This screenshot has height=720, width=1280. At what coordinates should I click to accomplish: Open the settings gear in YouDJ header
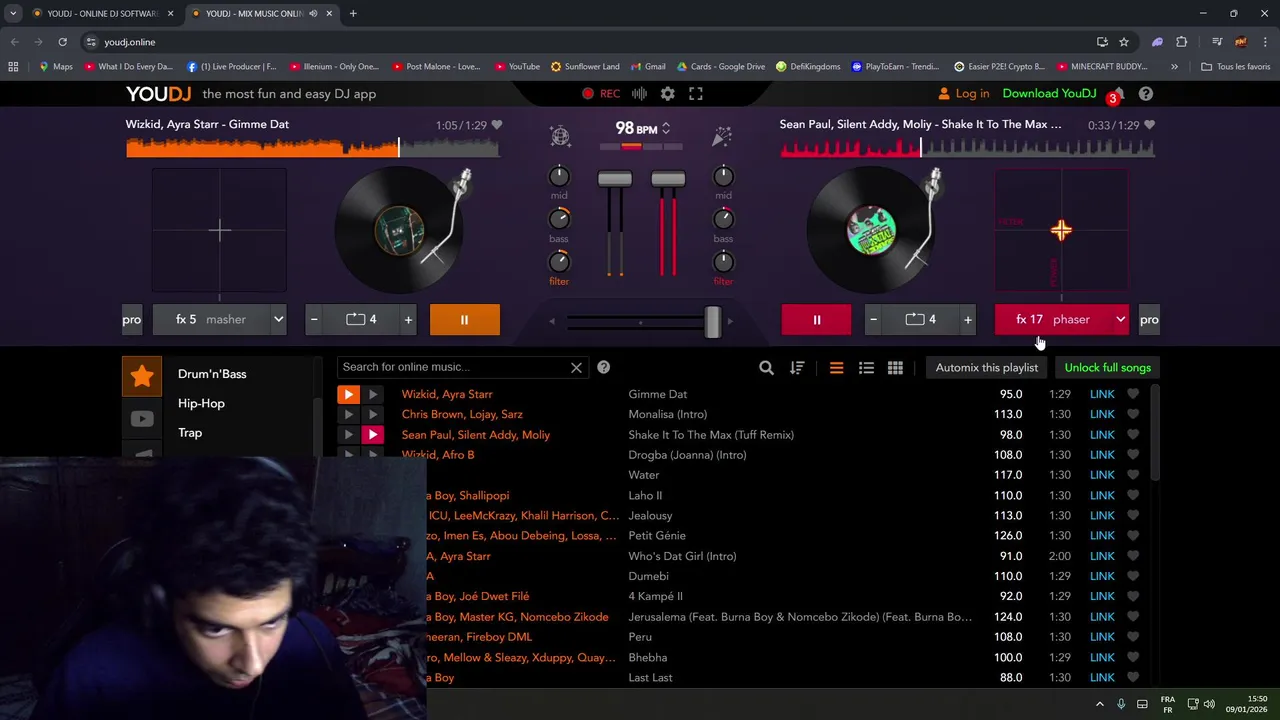(667, 93)
